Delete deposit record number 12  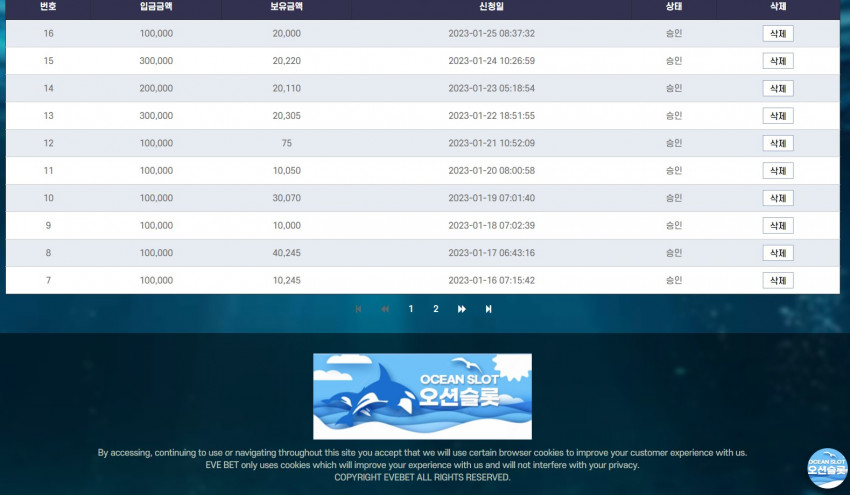(778, 143)
